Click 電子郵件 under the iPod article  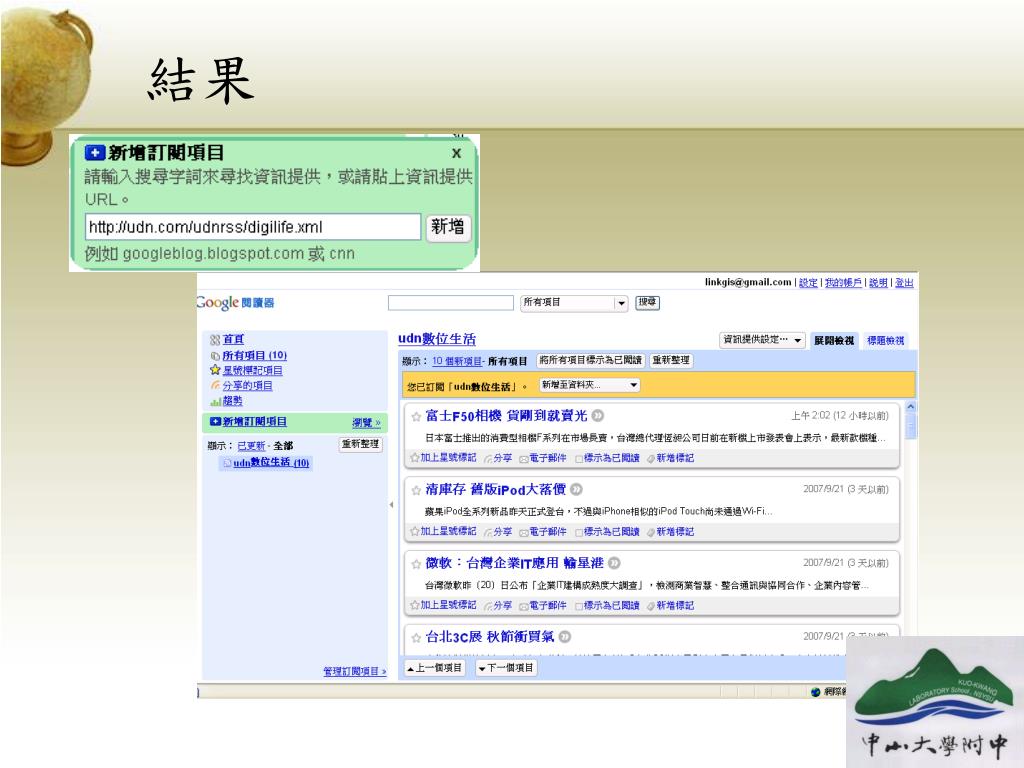pos(543,532)
